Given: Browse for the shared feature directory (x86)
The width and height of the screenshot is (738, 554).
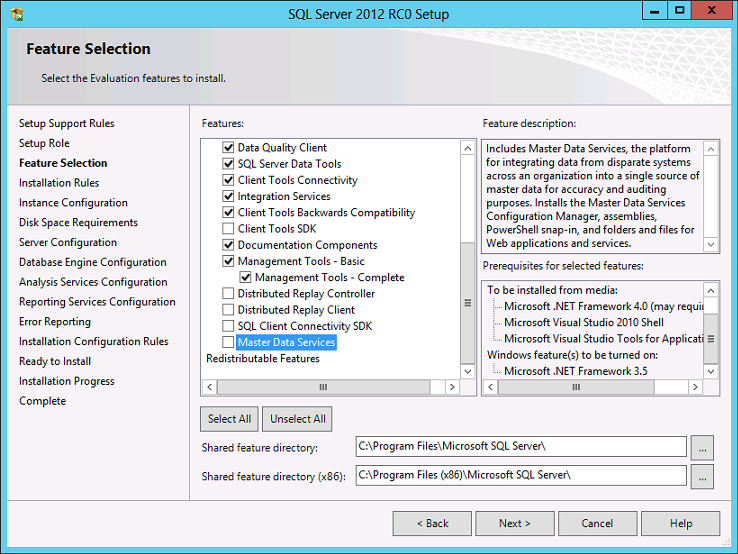Looking at the screenshot, I should point(702,476).
